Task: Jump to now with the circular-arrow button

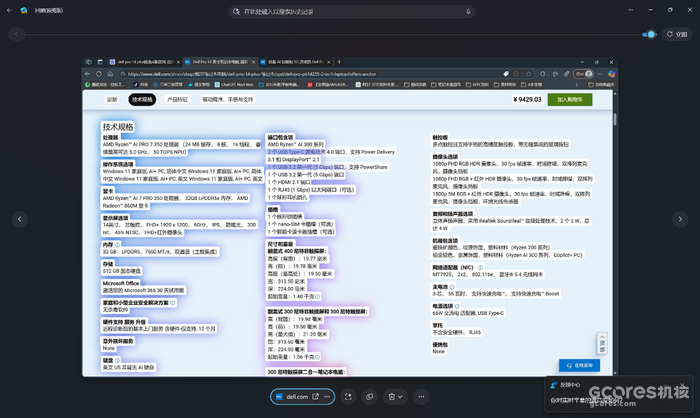Action: coord(677,34)
